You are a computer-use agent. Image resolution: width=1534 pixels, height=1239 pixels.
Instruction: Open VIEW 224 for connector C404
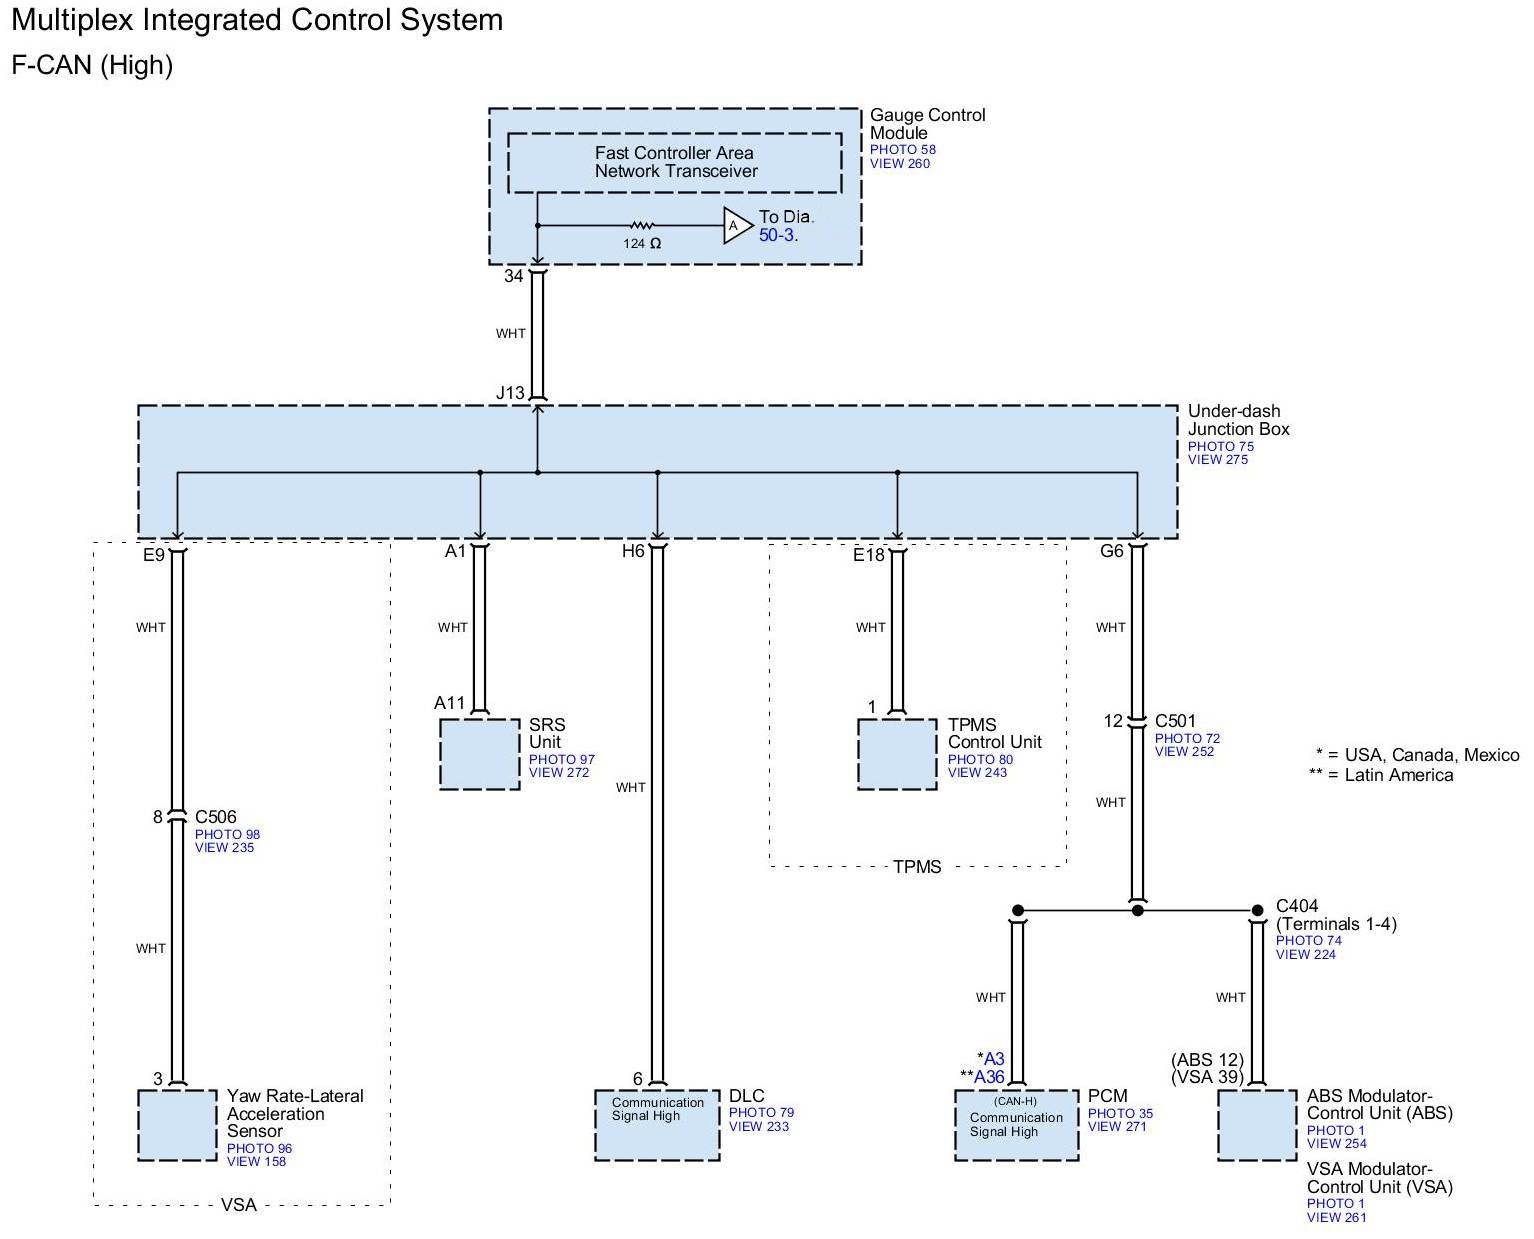tap(1305, 955)
